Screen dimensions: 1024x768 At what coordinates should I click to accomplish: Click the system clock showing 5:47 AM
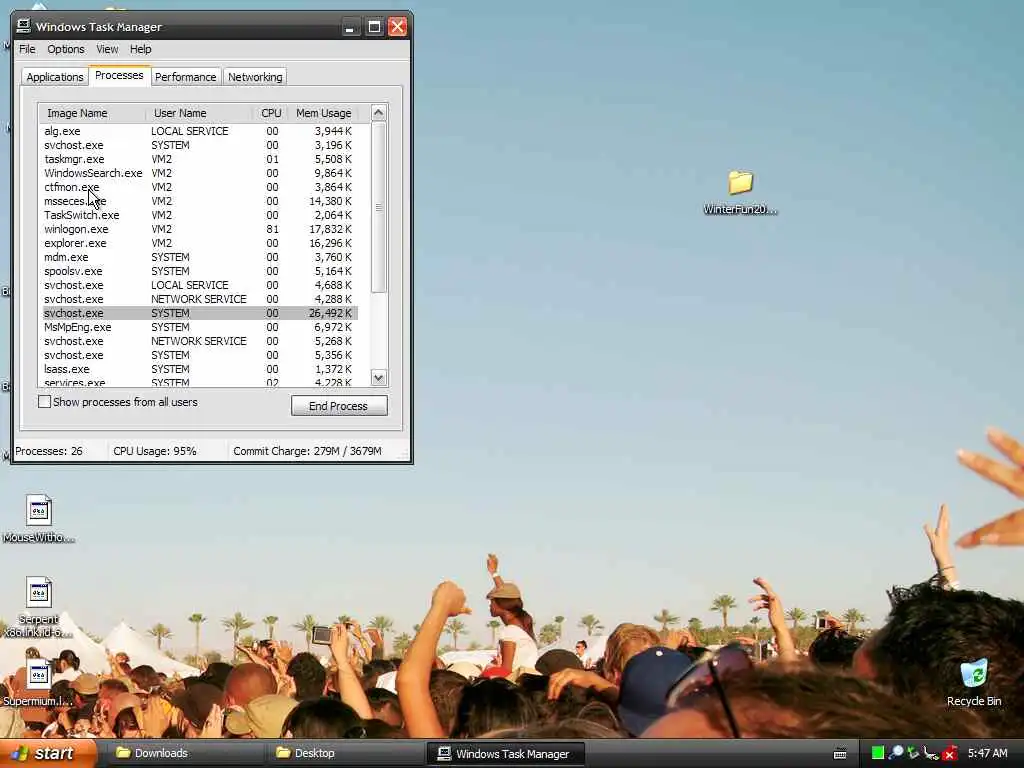coord(987,753)
